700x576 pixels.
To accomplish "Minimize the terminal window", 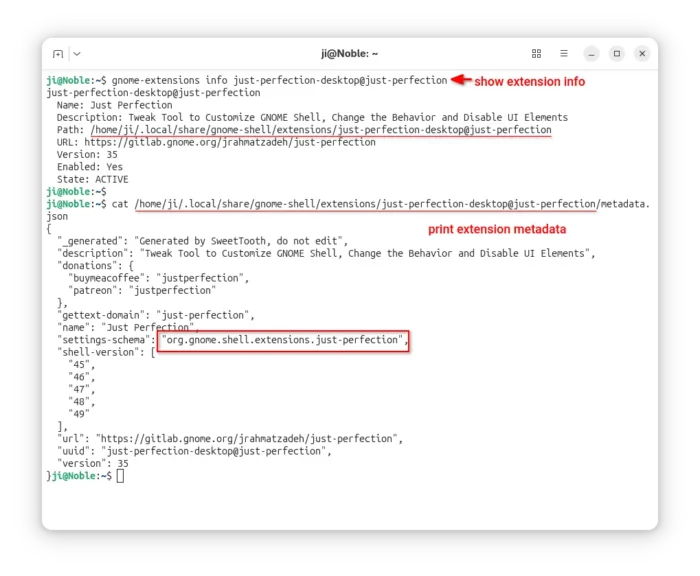I will tap(592, 54).
